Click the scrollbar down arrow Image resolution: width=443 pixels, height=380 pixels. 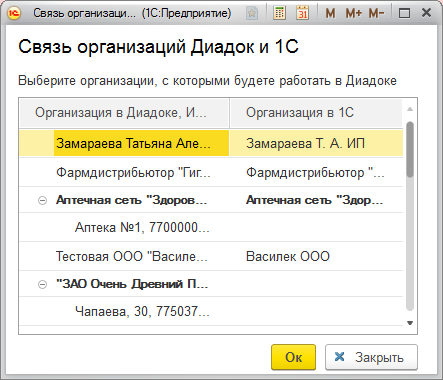click(410, 323)
